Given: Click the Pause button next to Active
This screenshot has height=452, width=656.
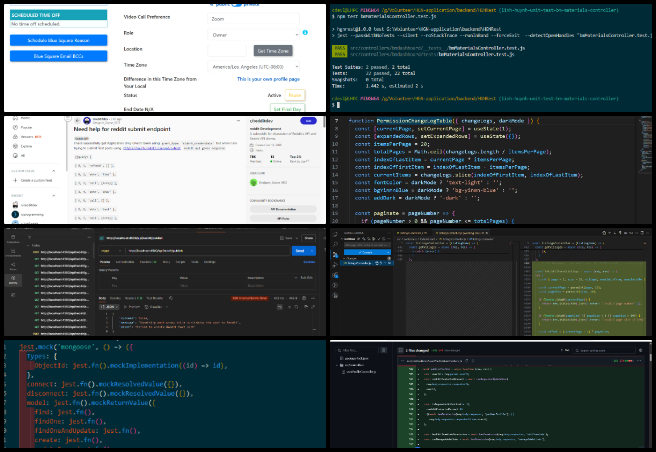Looking at the screenshot, I should point(295,95).
